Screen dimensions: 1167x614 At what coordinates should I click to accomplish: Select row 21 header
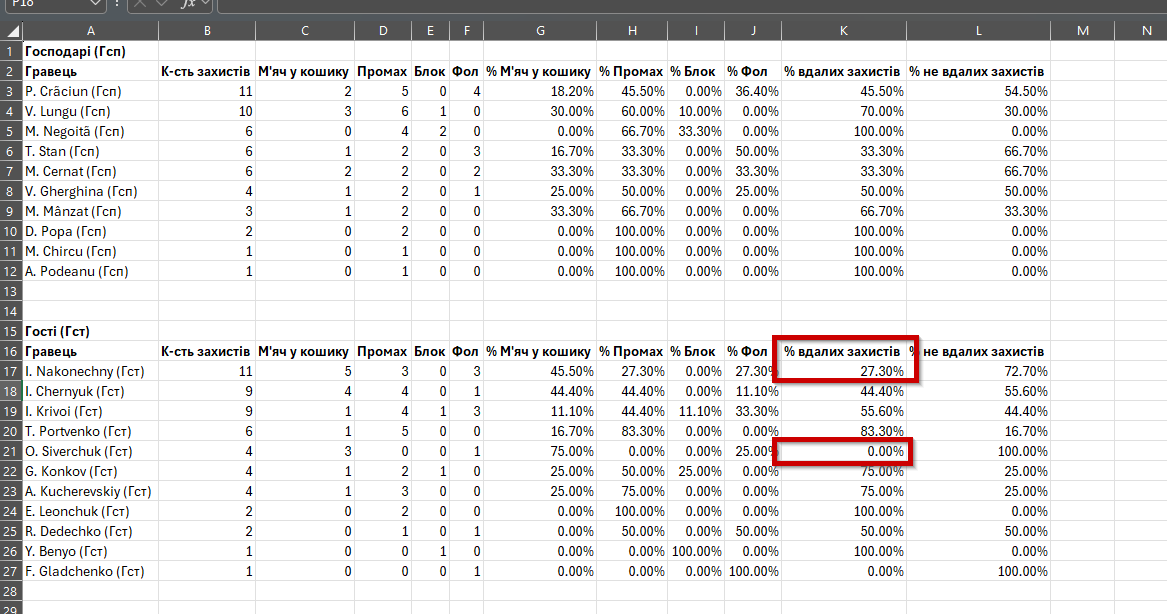pyautogui.click(x=10, y=451)
